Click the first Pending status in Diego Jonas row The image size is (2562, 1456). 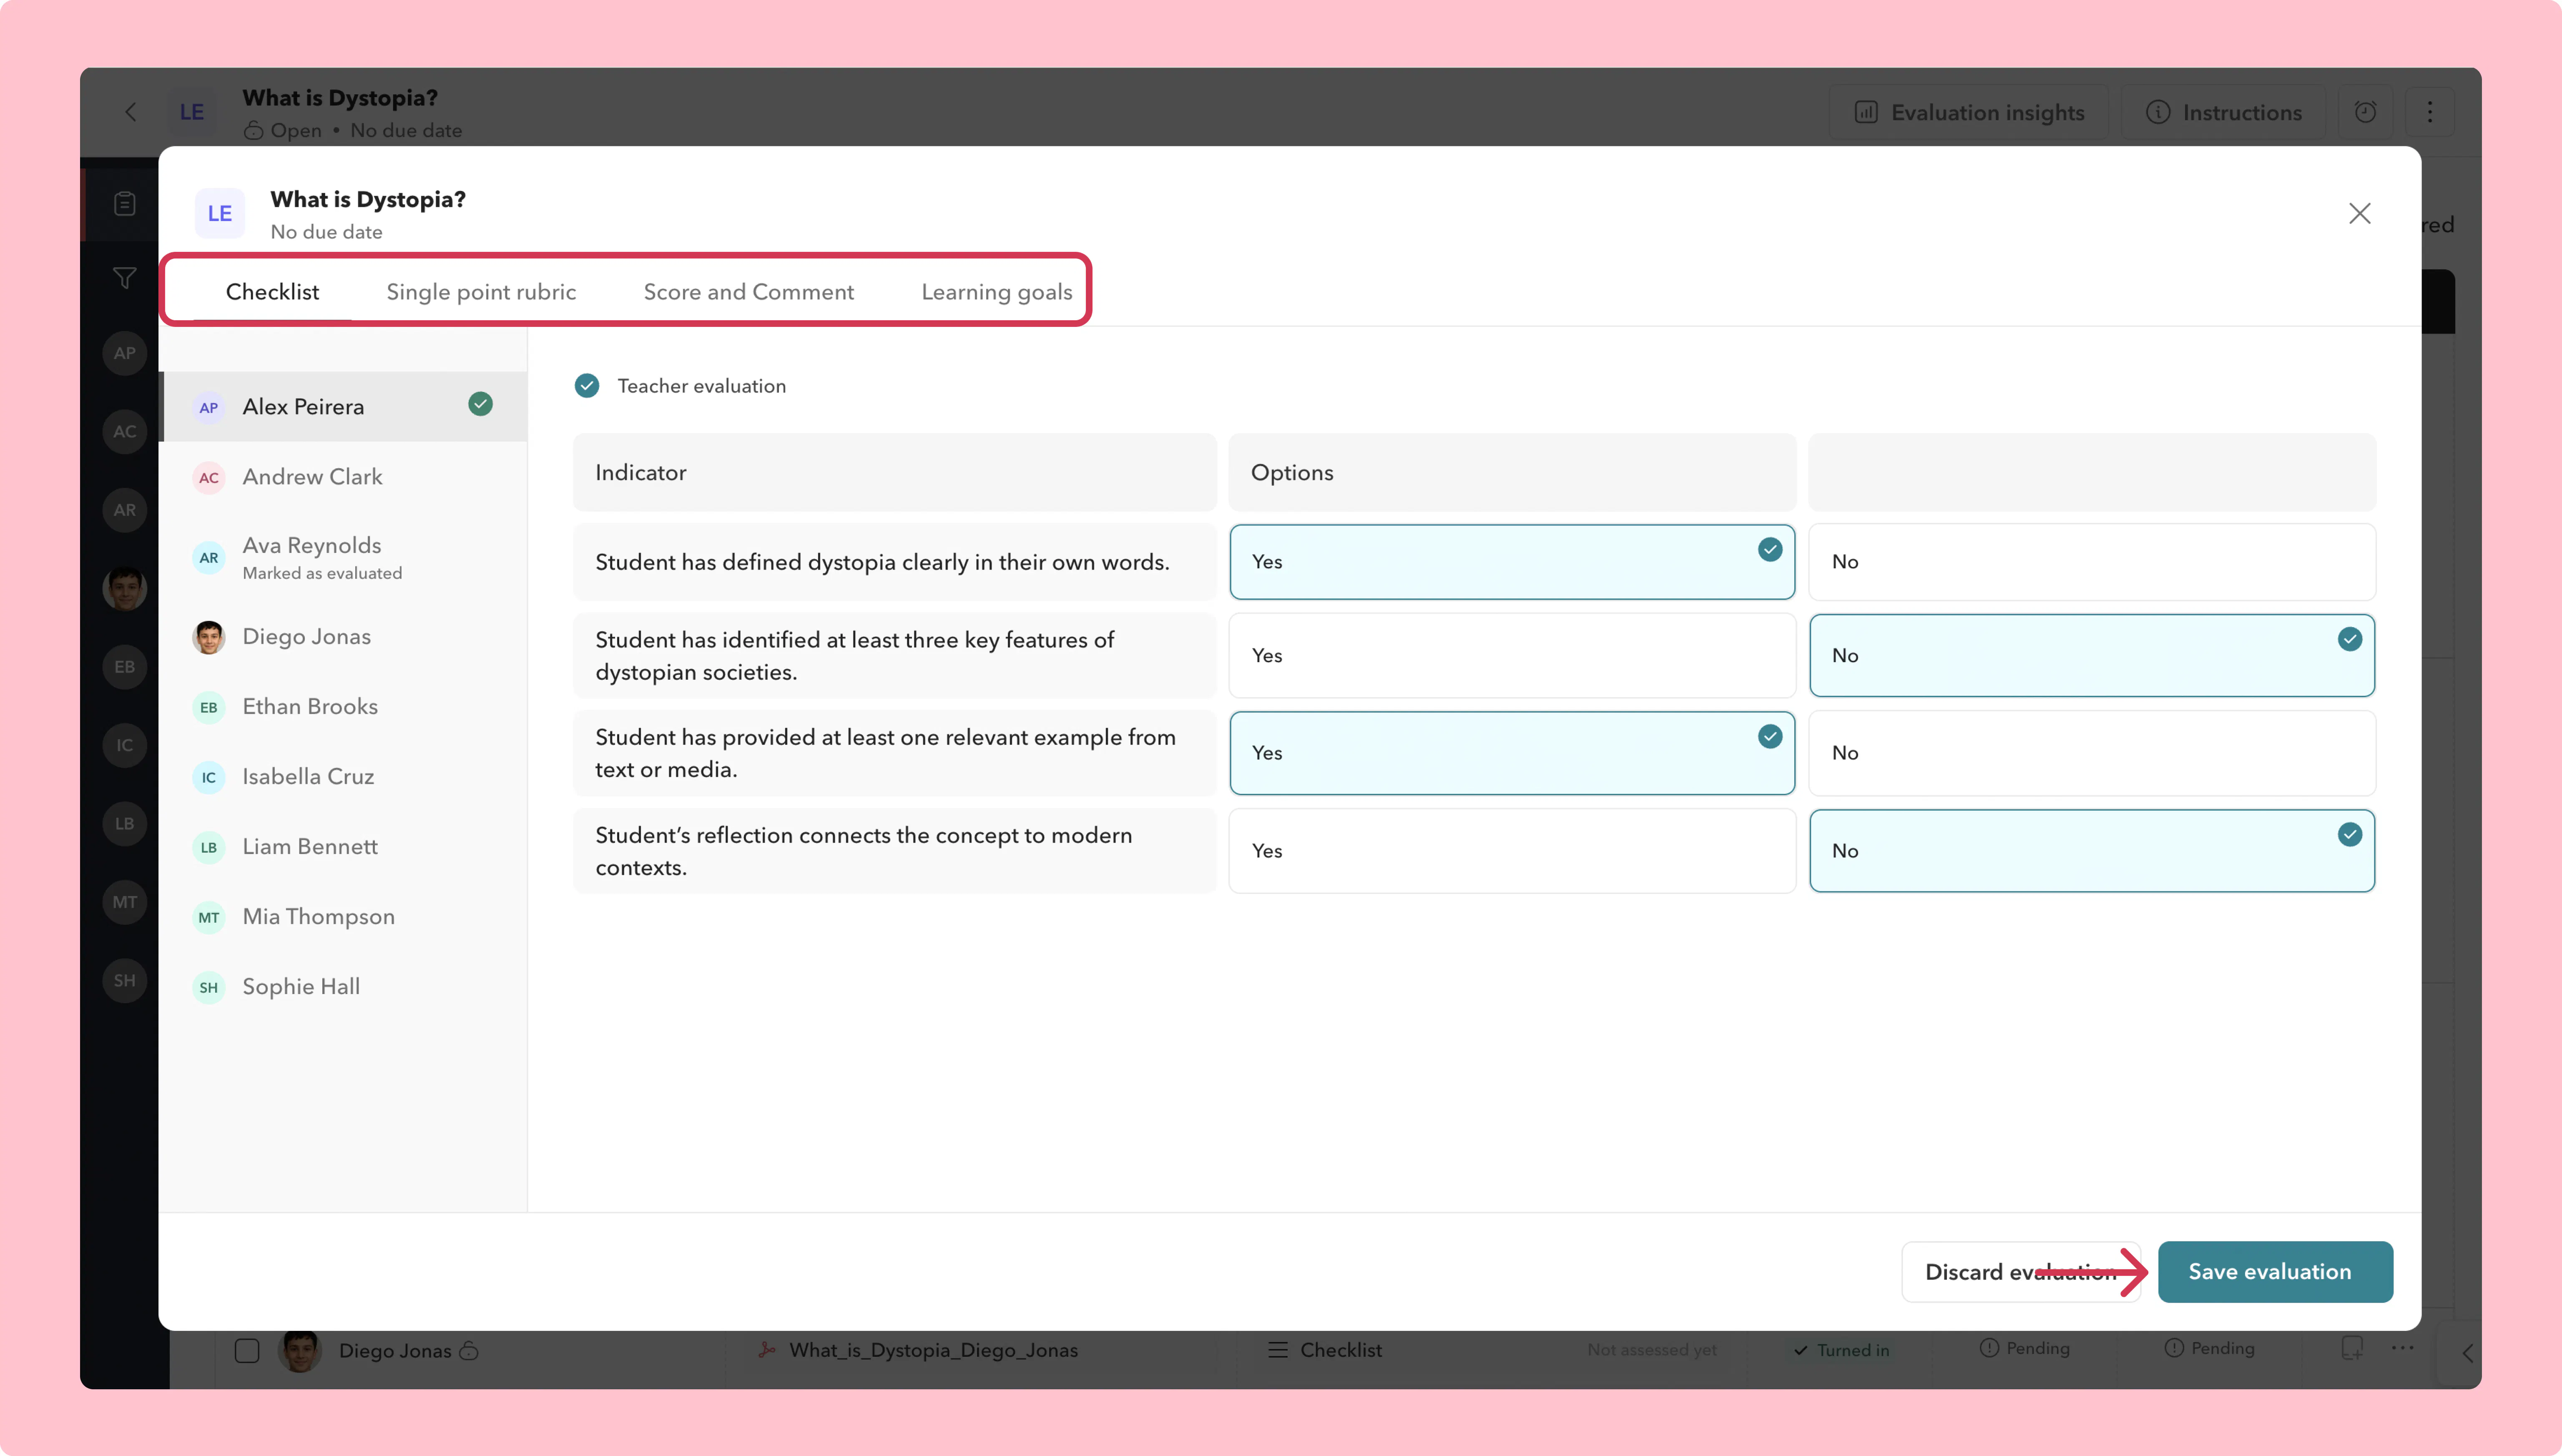coord(2025,1348)
